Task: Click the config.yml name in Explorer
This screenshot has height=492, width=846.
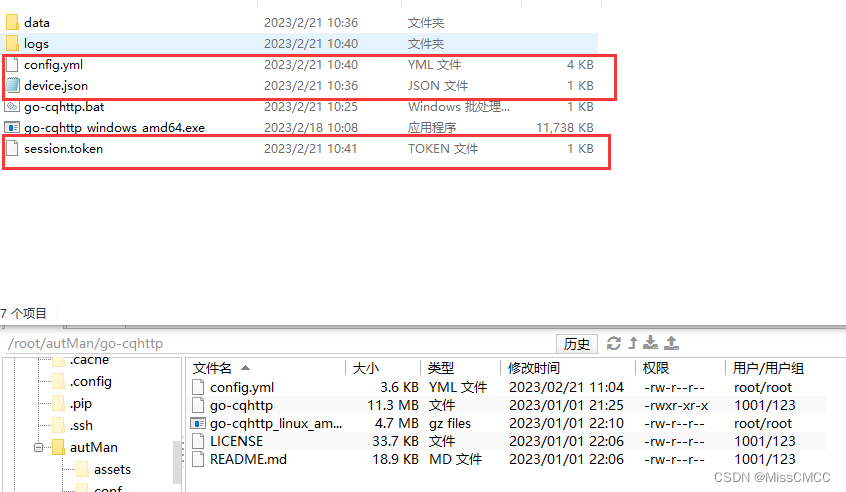Action: (53, 65)
